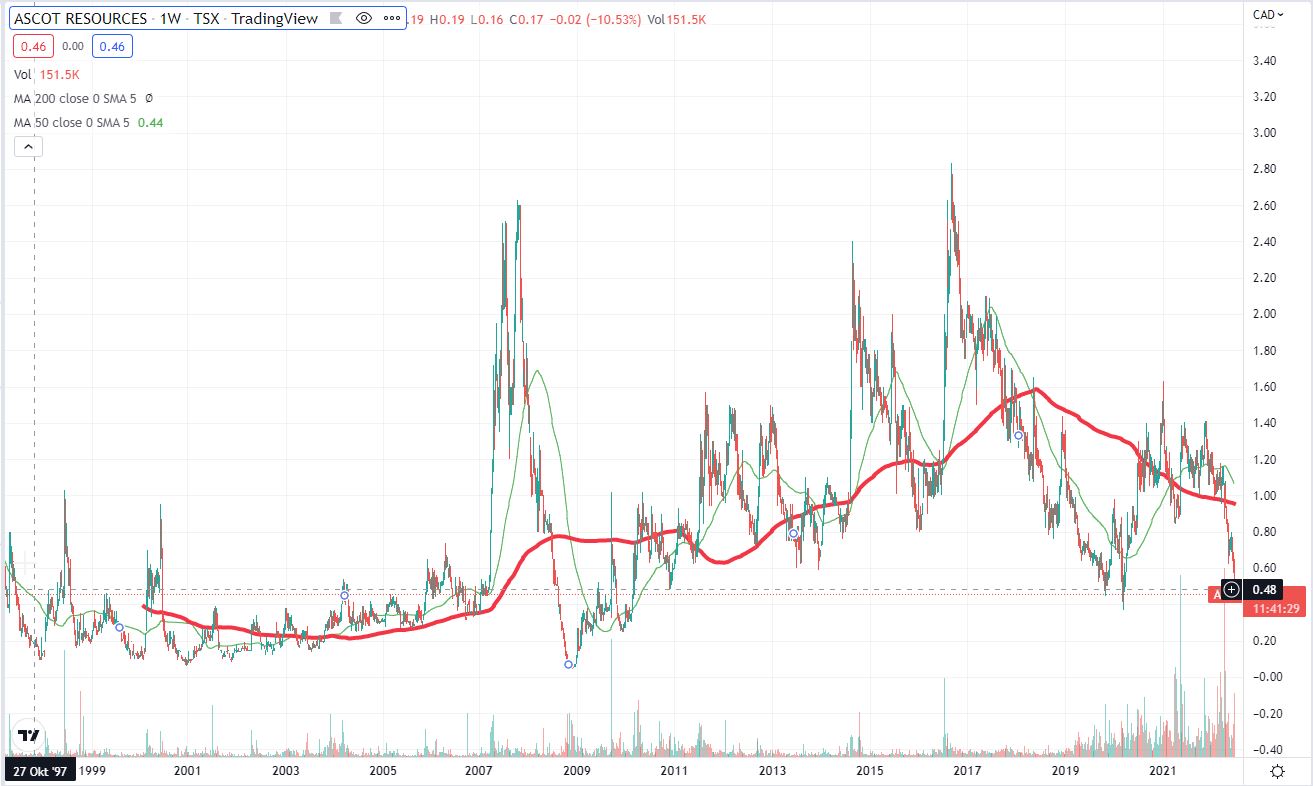Click the 1.00 label on the price axis
Screen dimensions: 1313x786
pyautogui.click(x=1263, y=496)
